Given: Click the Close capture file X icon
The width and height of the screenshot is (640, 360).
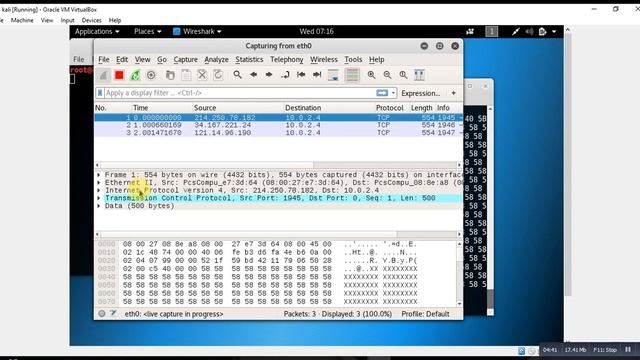Looking at the screenshot, I should click(202, 75).
